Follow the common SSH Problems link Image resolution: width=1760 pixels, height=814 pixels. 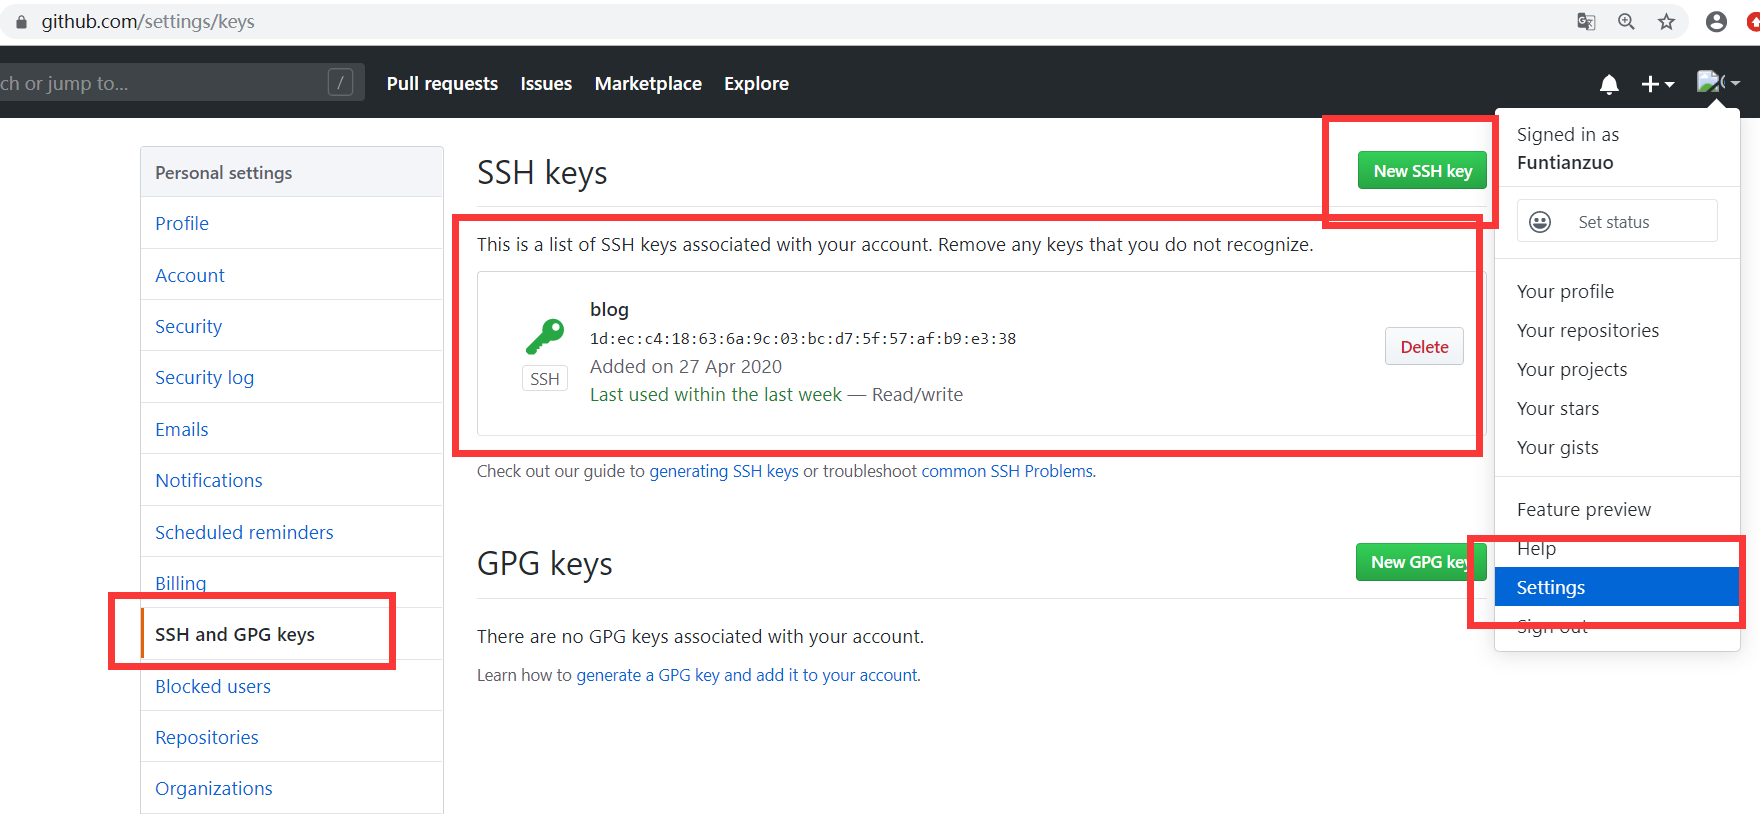coord(1007,471)
